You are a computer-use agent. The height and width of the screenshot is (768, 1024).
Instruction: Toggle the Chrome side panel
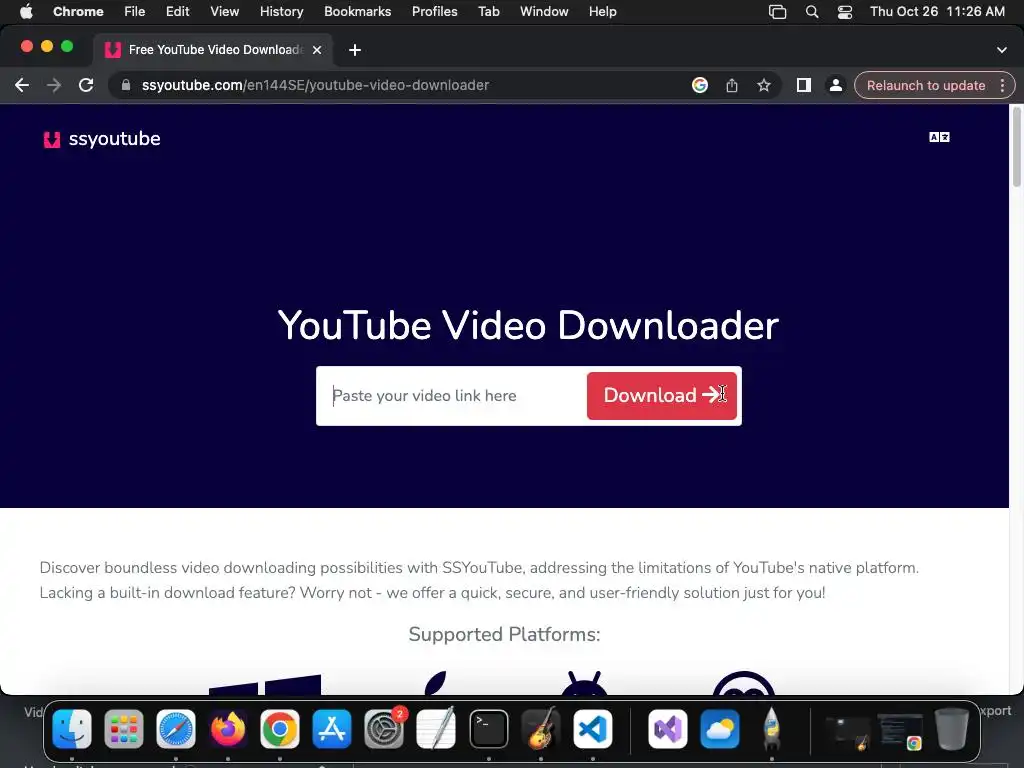tap(804, 86)
